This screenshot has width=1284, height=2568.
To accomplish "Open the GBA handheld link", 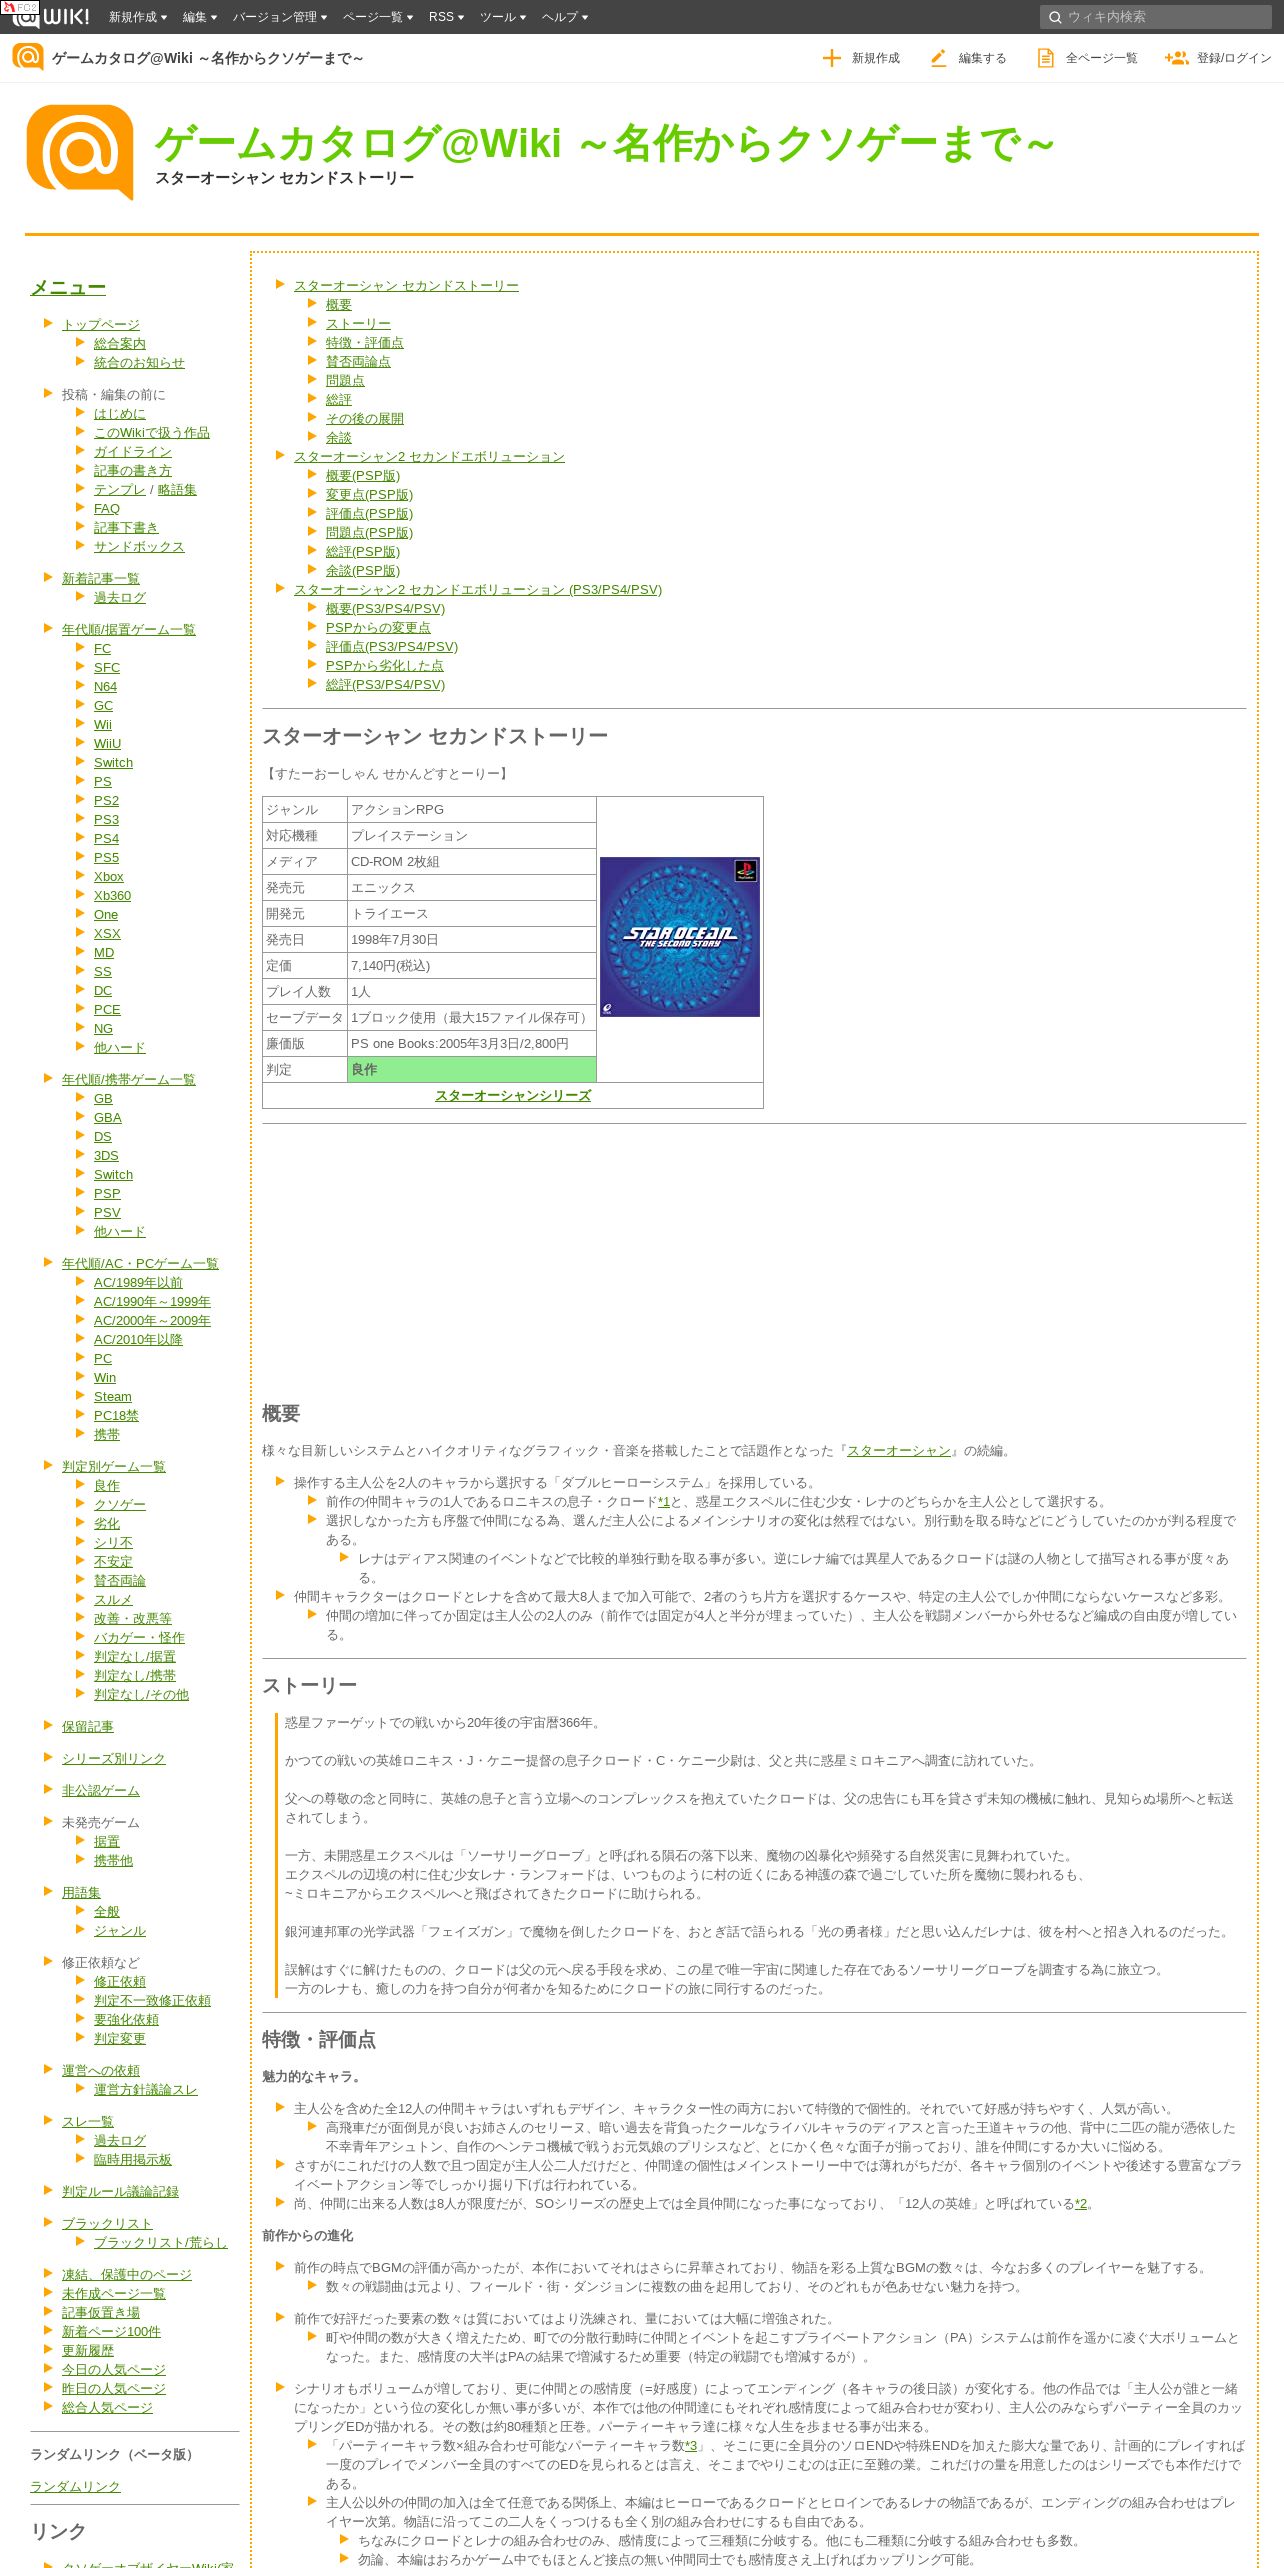I will [x=108, y=1118].
